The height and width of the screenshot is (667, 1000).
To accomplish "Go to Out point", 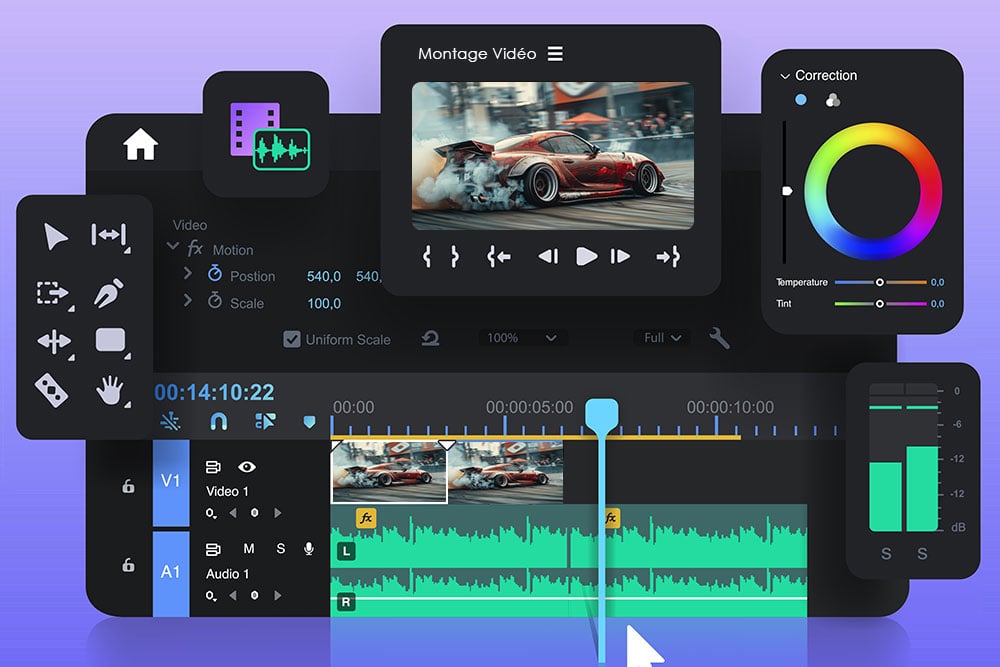I will click(668, 257).
